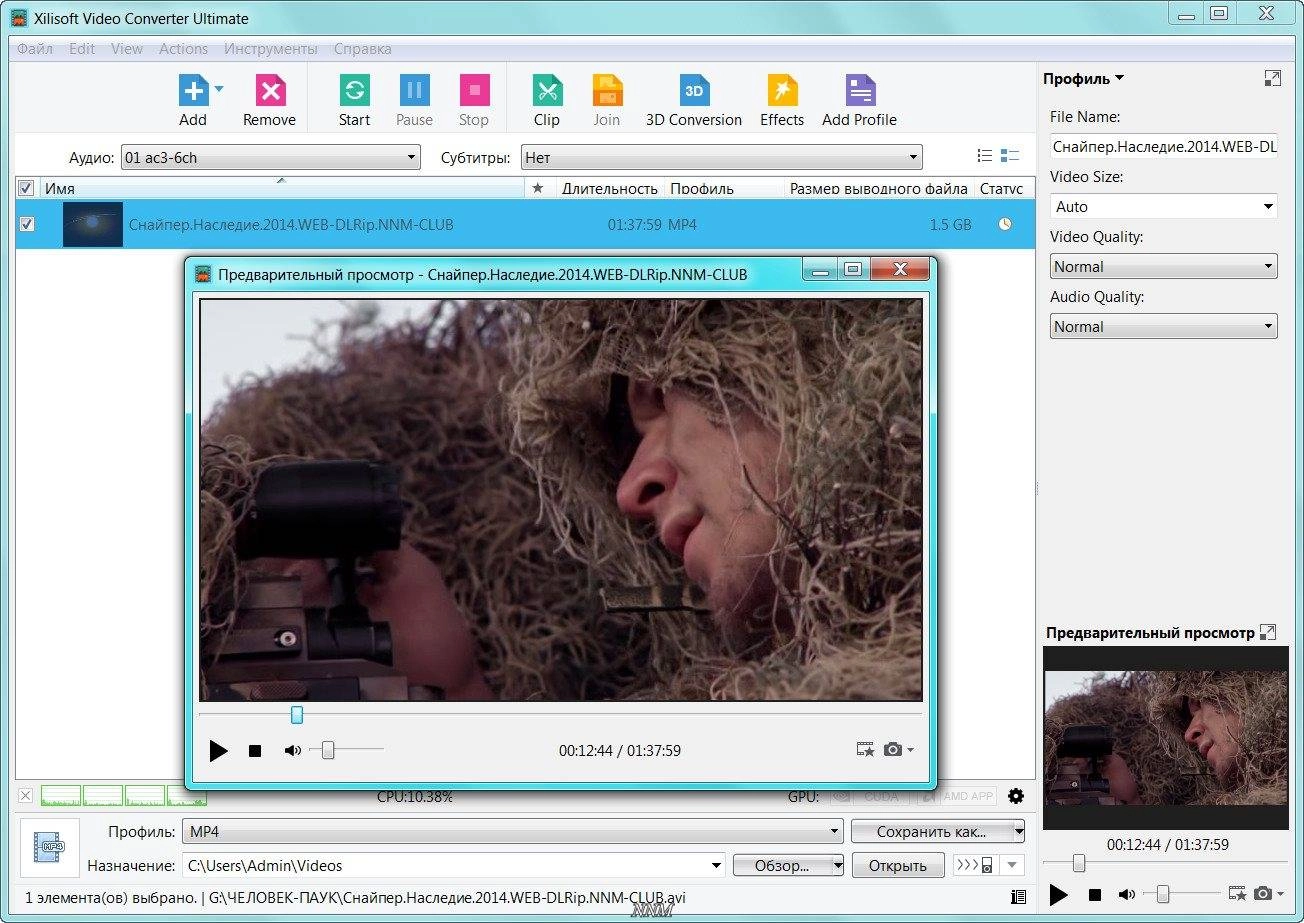Click the Pause toolbar icon
This screenshot has height=923, width=1304.
(414, 91)
